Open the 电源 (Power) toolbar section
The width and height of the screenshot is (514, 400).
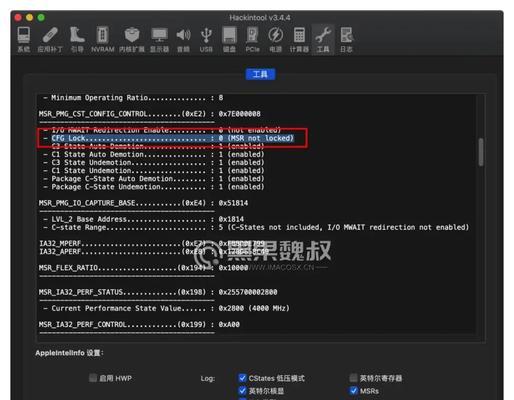(276, 39)
